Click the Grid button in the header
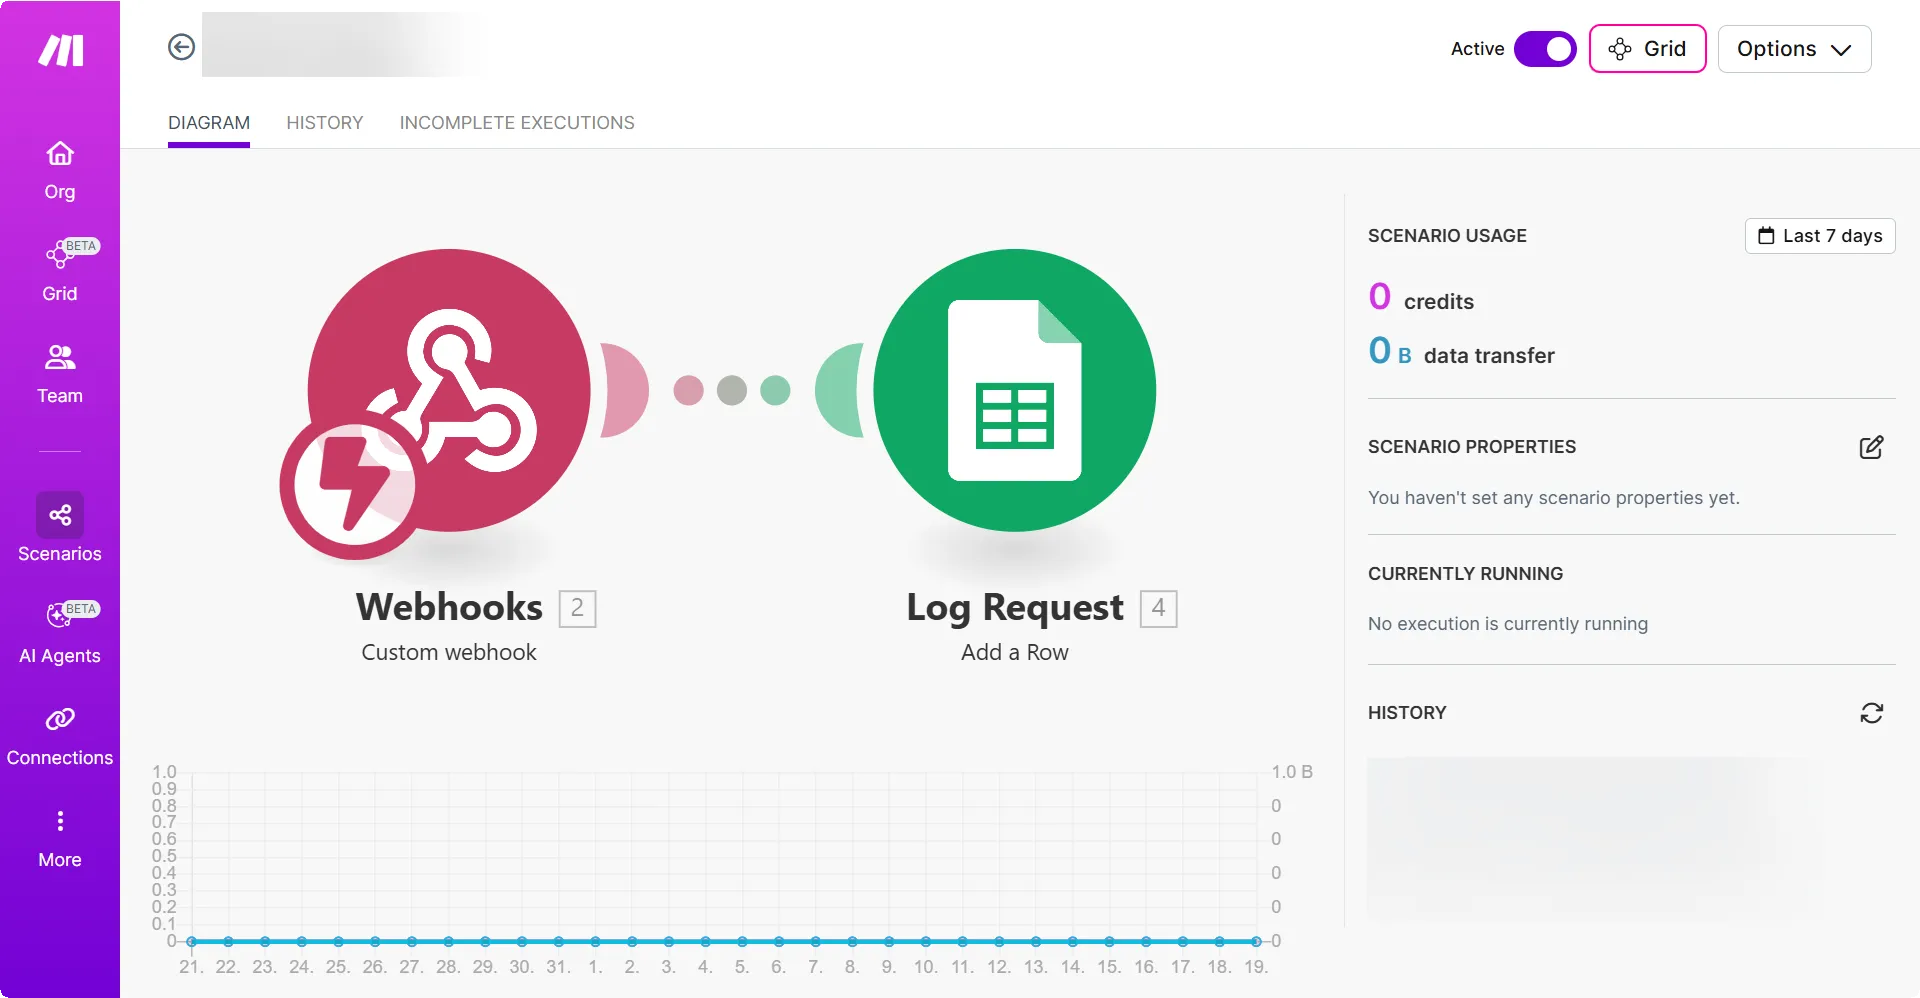The image size is (1920, 998). click(x=1647, y=49)
